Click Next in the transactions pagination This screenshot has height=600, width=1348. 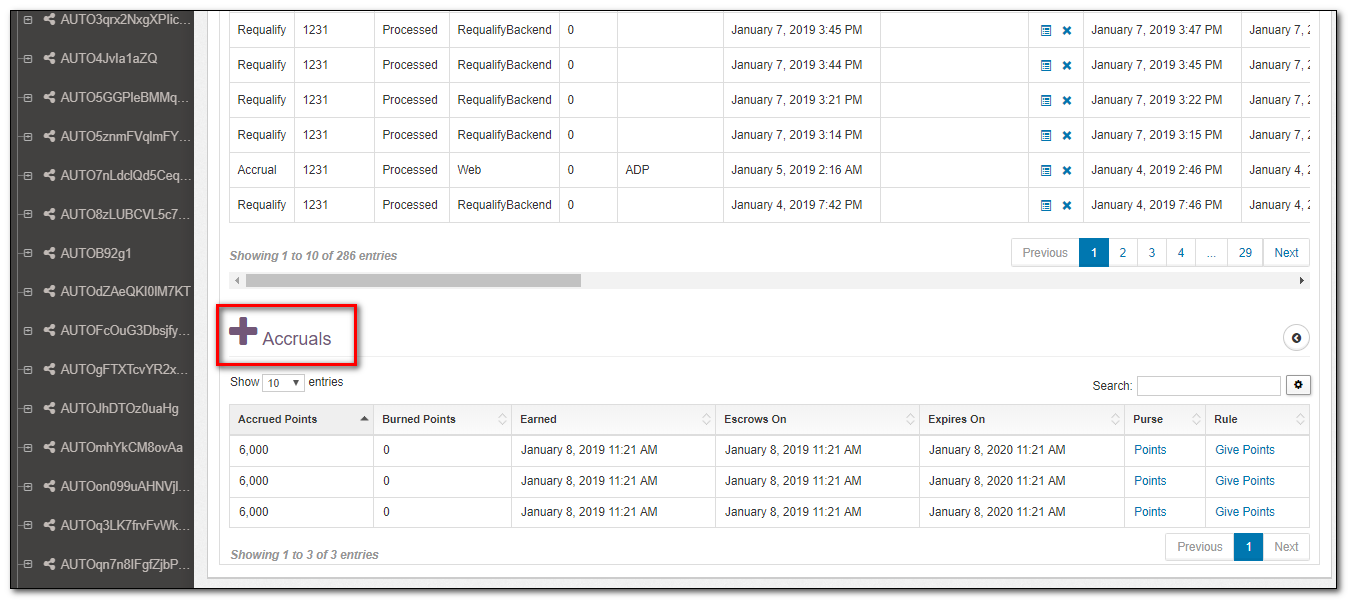pos(1286,253)
